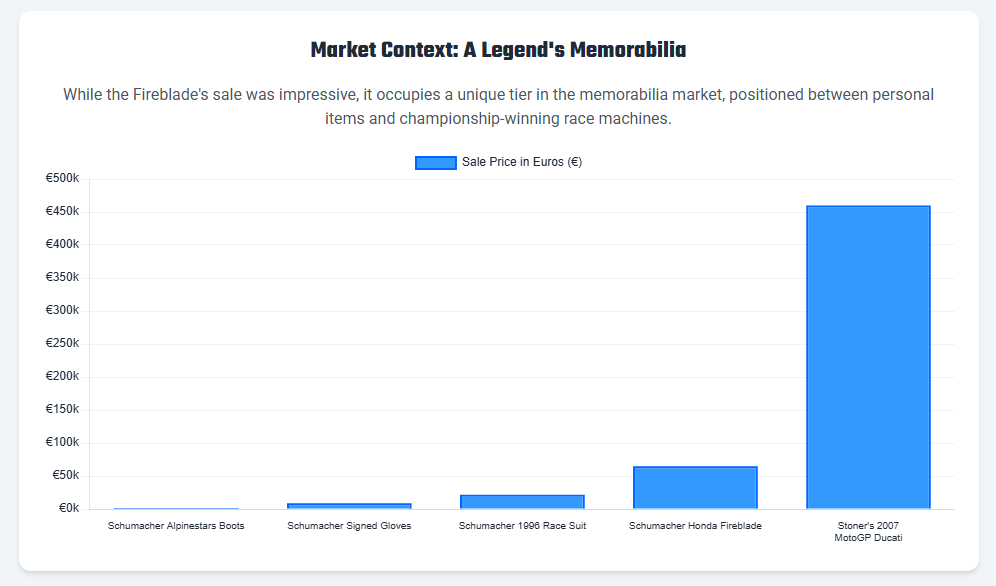This screenshot has height=586, width=996.
Task: Click the Schumacher Alpinestars Boots axis label
Action: click(x=176, y=525)
